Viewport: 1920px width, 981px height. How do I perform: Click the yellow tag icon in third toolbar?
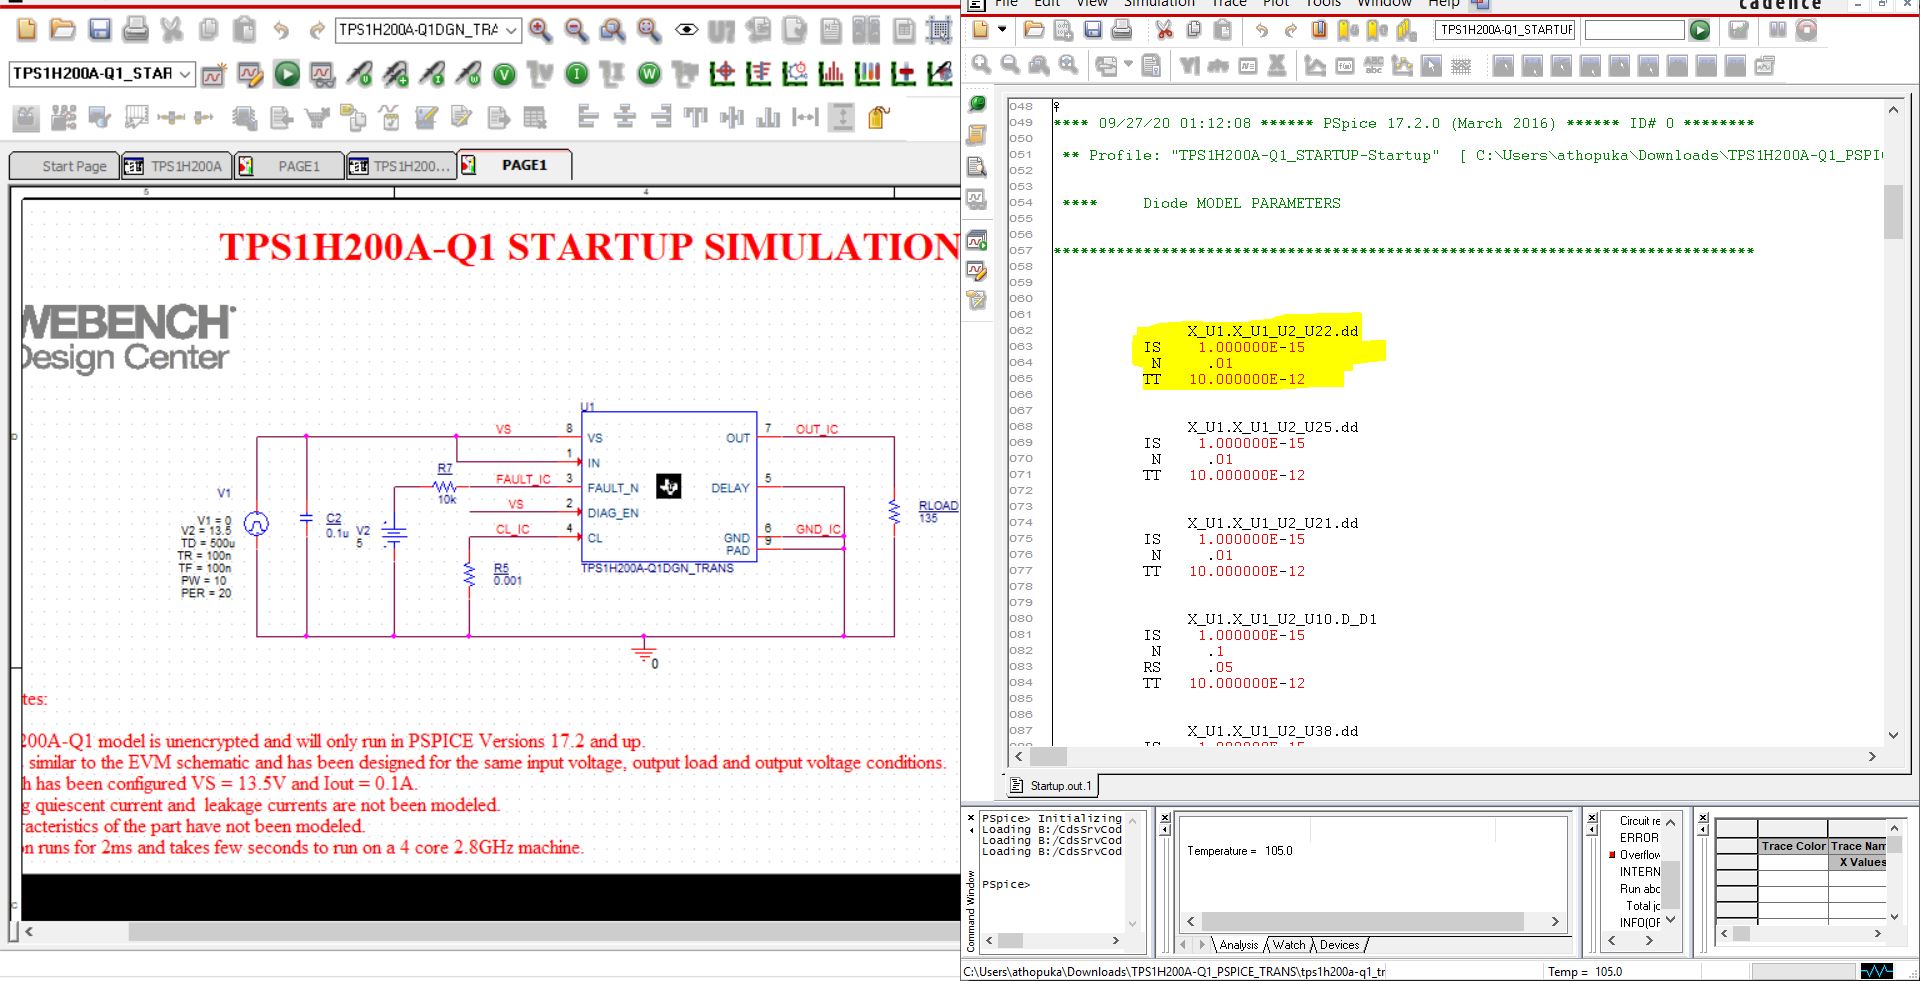pyautogui.click(x=878, y=118)
